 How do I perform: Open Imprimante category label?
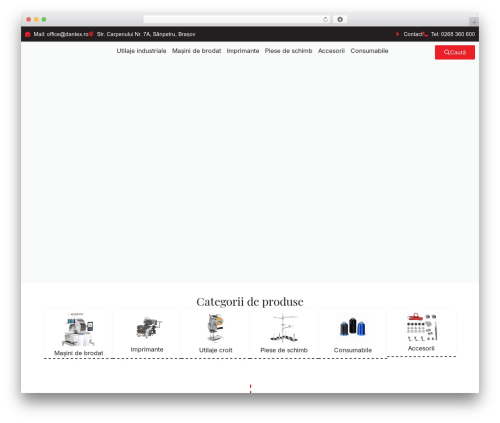click(147, 349)
